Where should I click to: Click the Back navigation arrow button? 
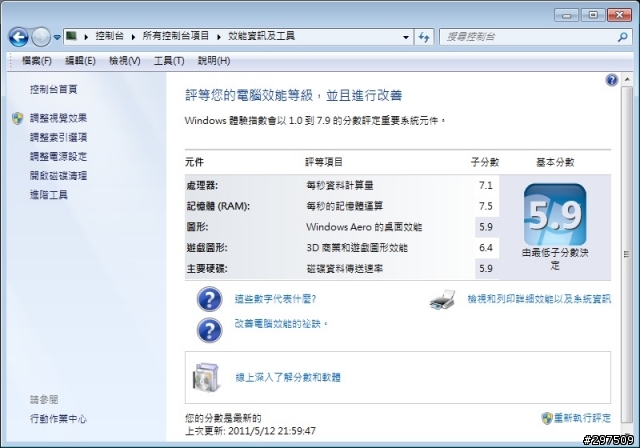click(x=18, y=37)
